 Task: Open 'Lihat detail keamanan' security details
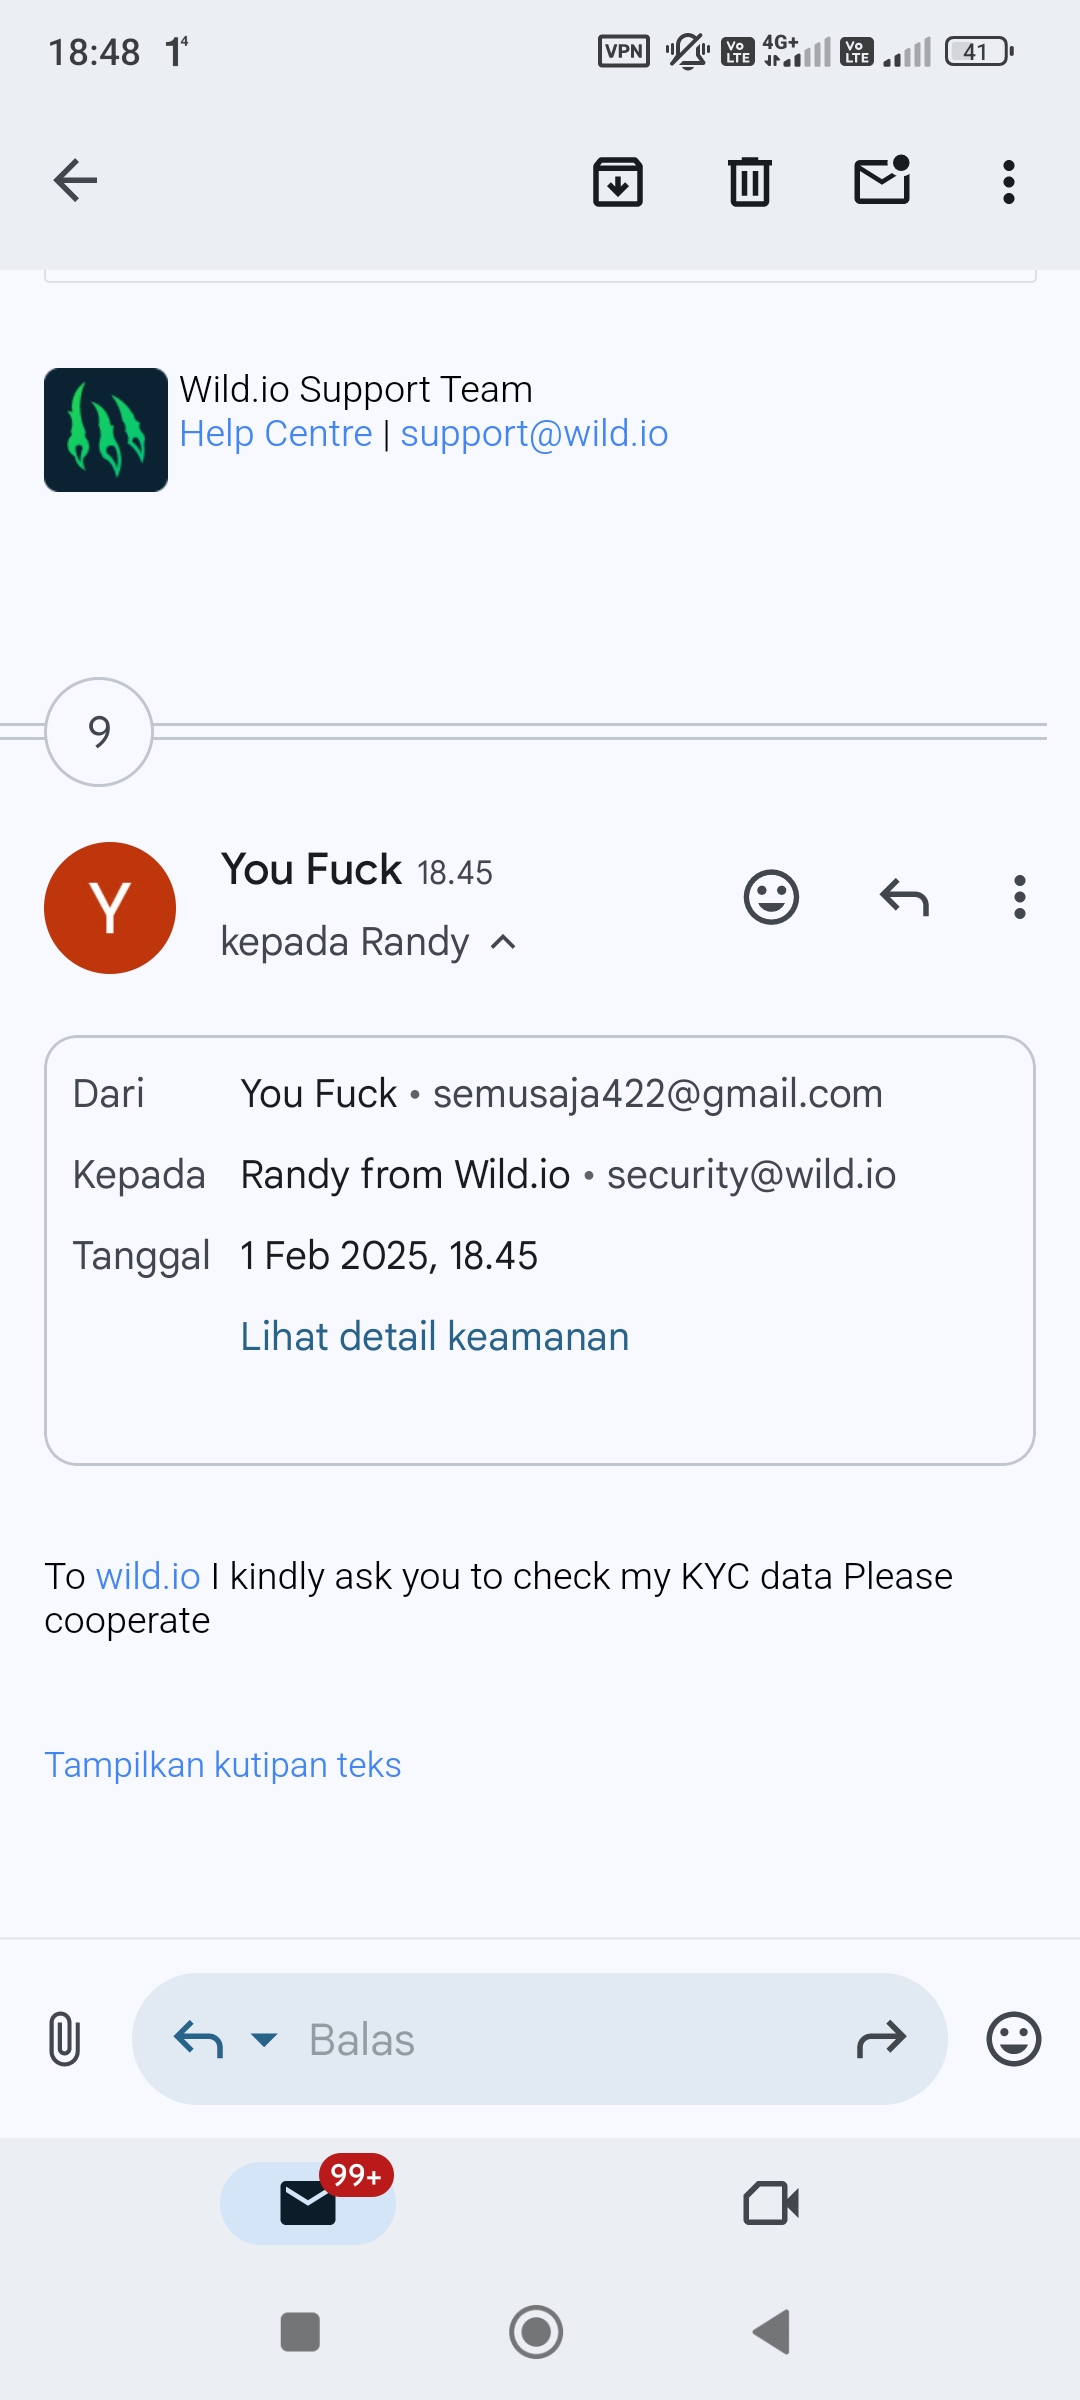[435, 1337]
